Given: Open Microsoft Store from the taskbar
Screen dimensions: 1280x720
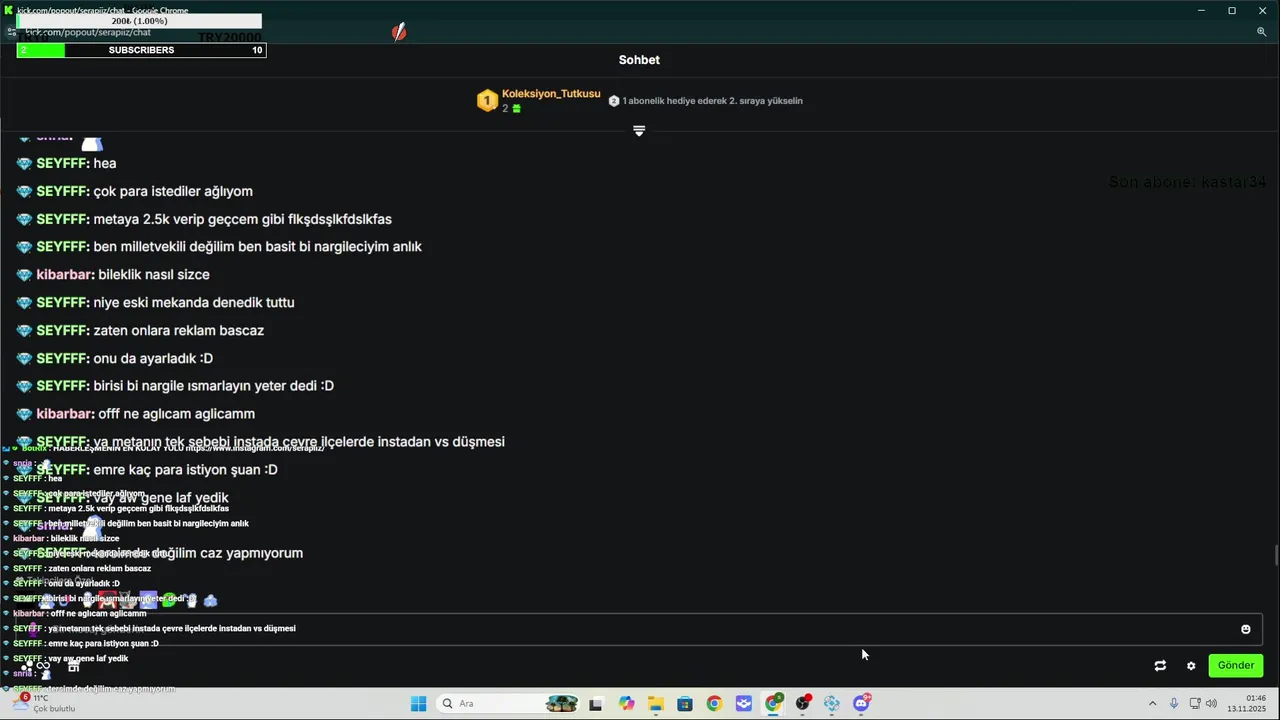Looking at the screenshot, I should click(x=685, y=704).
